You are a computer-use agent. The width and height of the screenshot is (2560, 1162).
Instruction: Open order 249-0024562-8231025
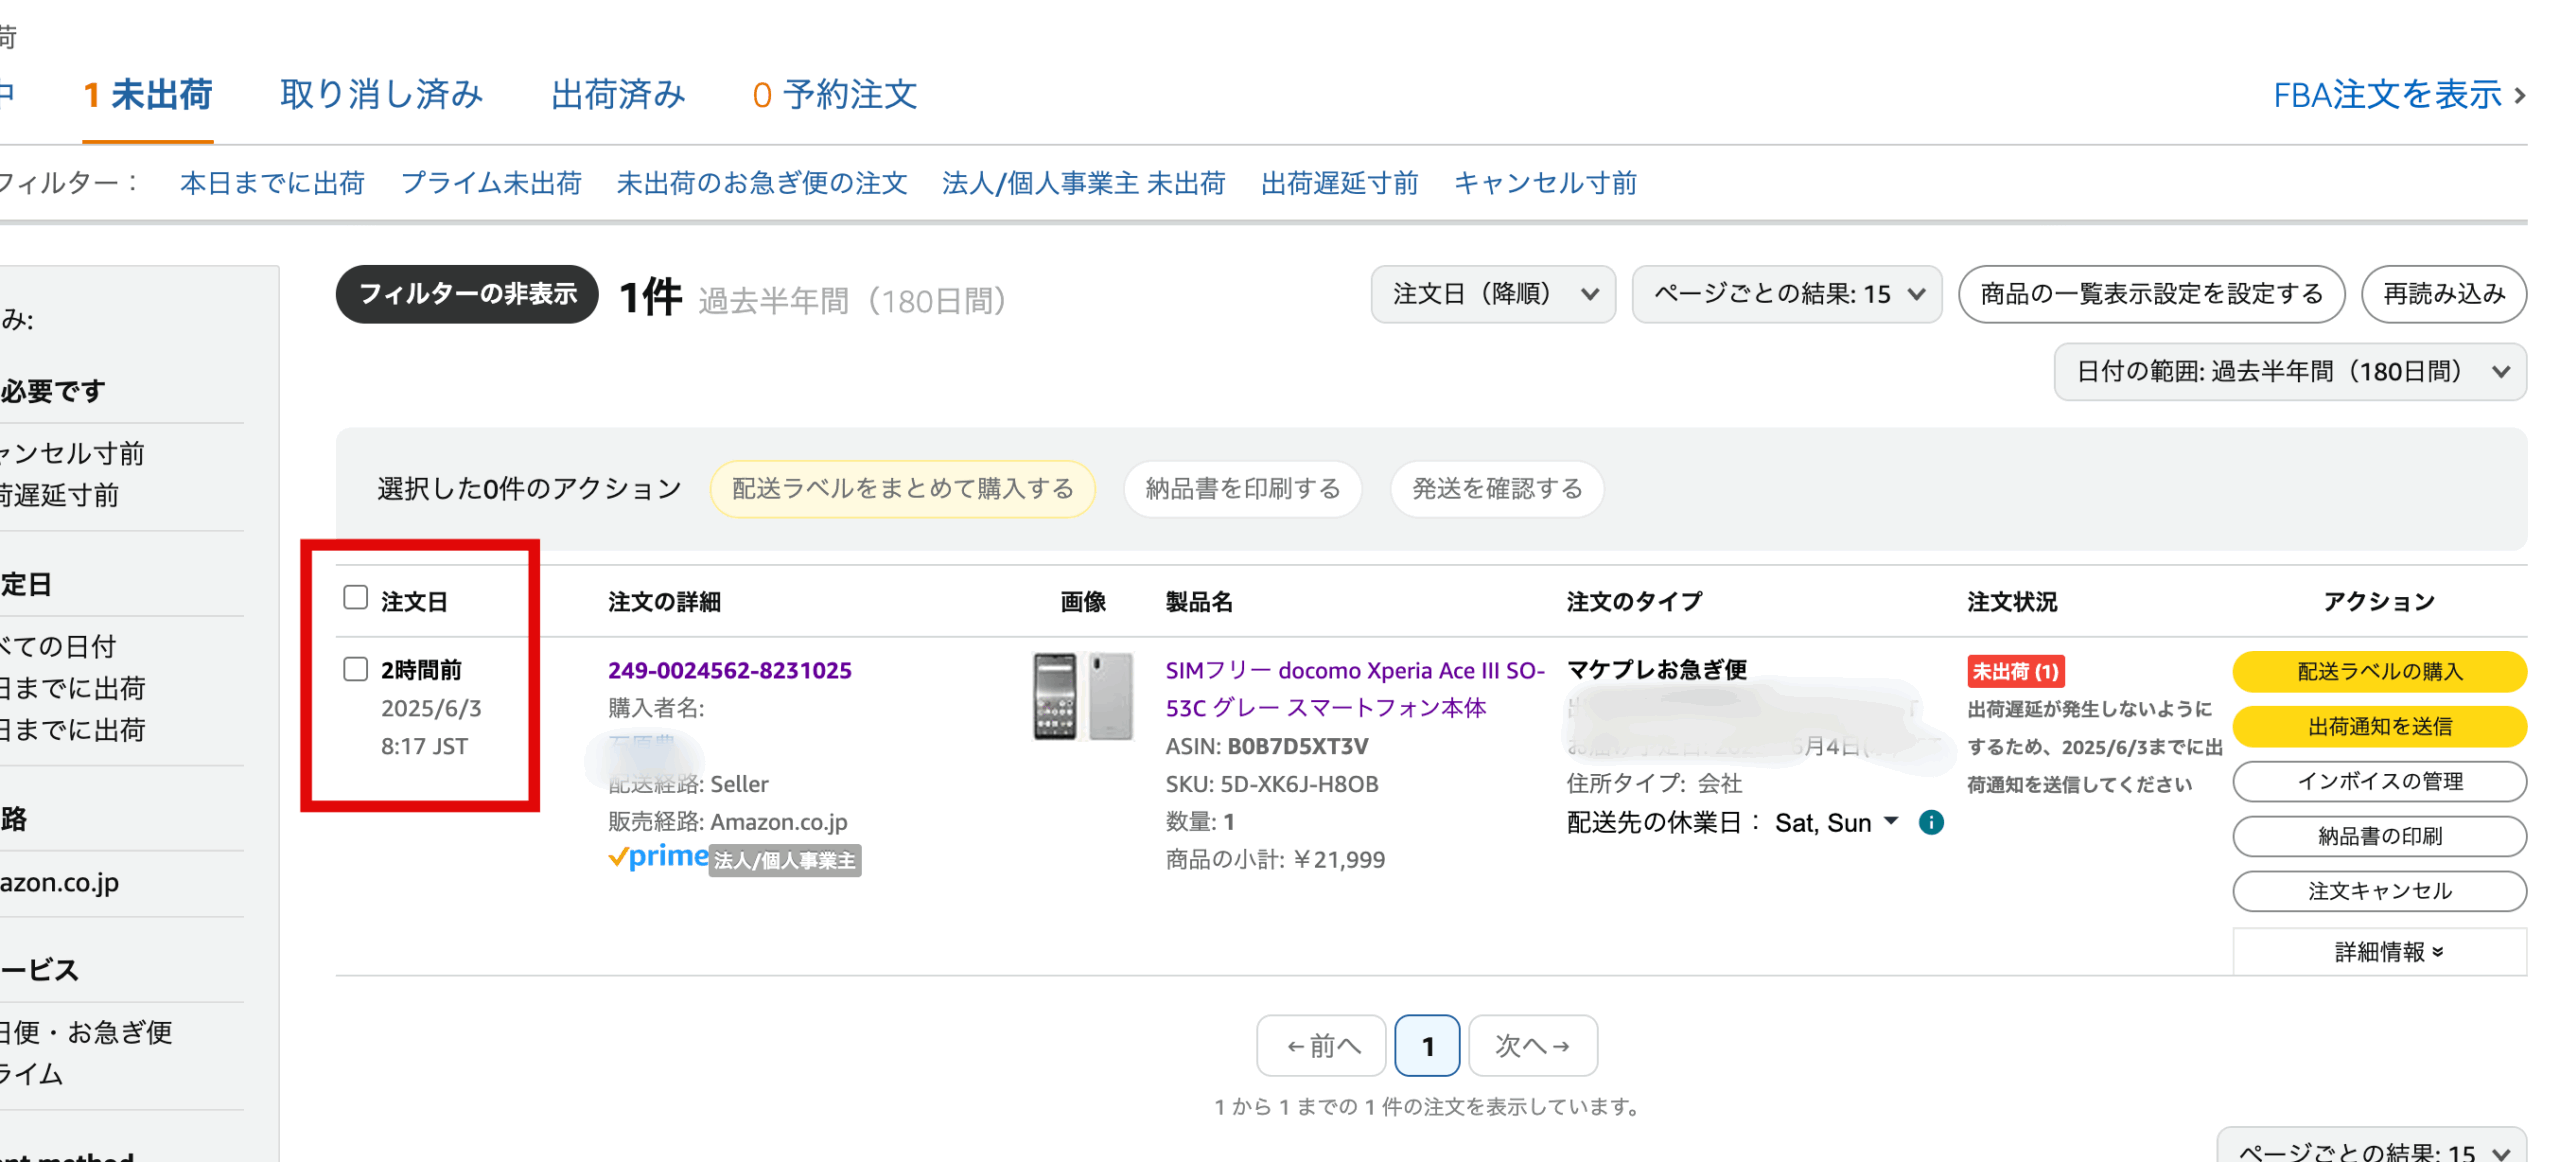[x=729, y=670]
